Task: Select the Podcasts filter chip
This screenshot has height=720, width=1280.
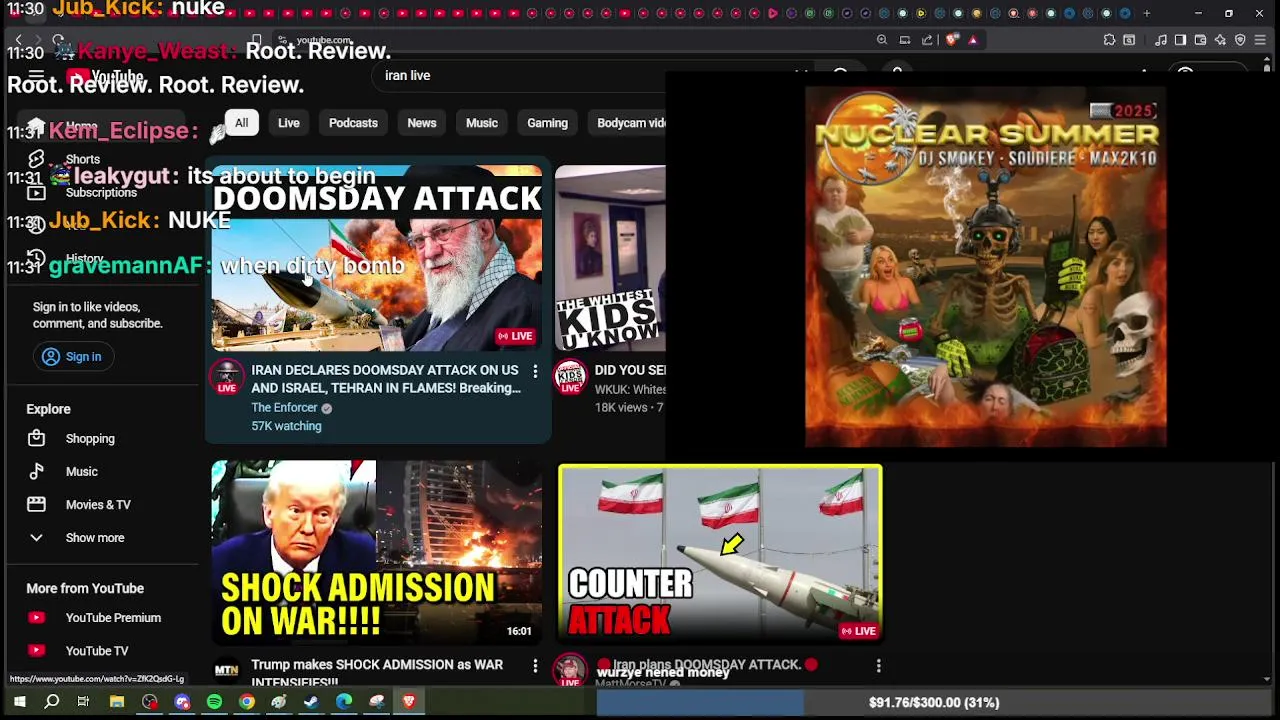Action: pyautogui.click(x=353, y=123)
